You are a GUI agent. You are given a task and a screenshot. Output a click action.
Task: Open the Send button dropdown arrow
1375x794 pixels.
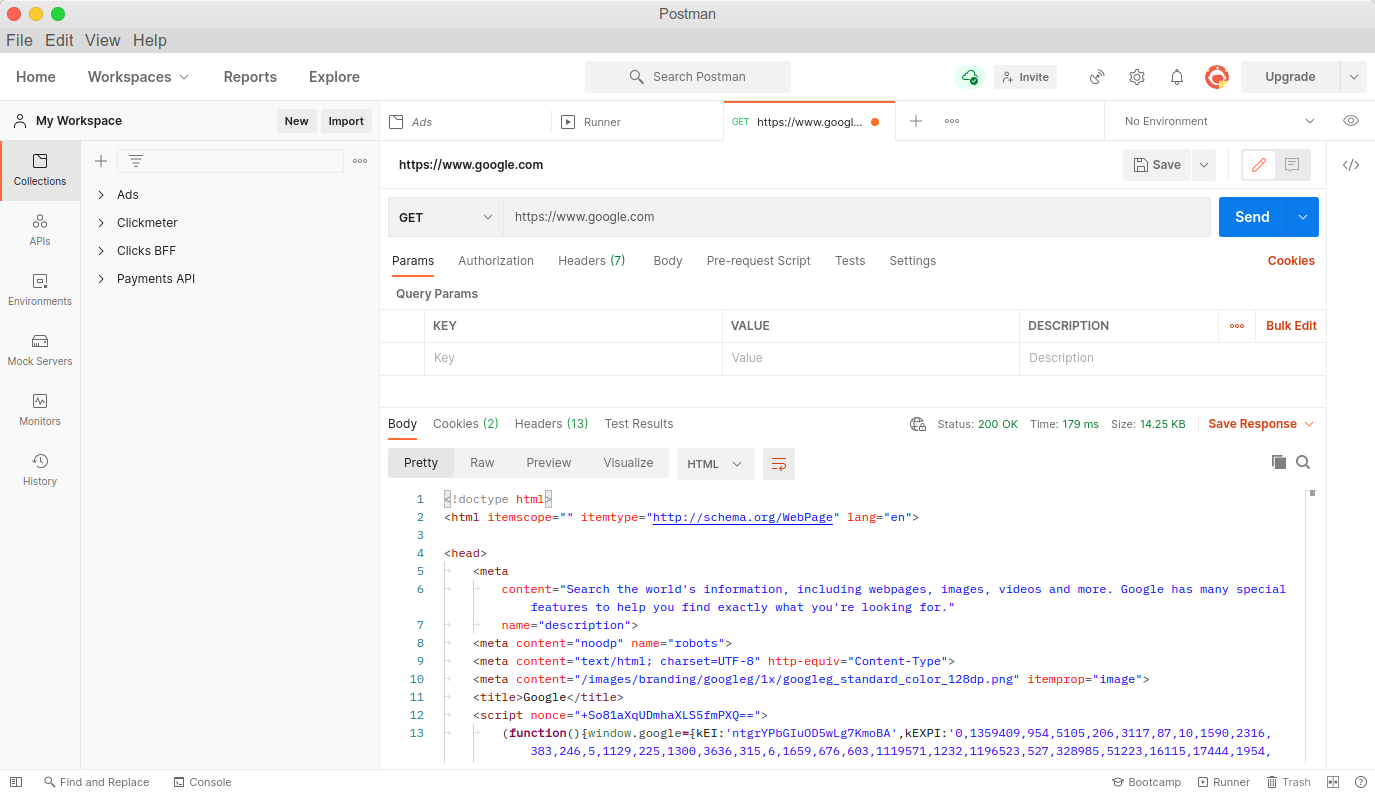[1302, 217]
